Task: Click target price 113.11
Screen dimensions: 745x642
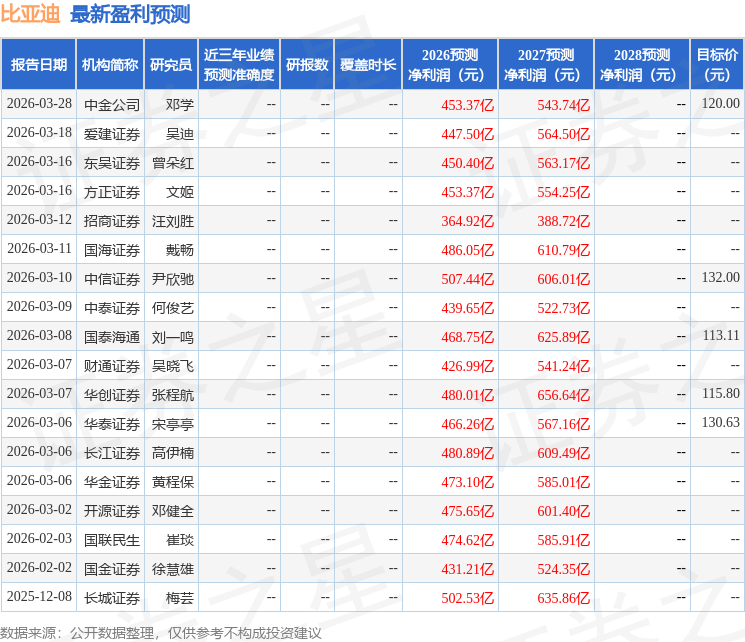Action: tap(721, 335)
